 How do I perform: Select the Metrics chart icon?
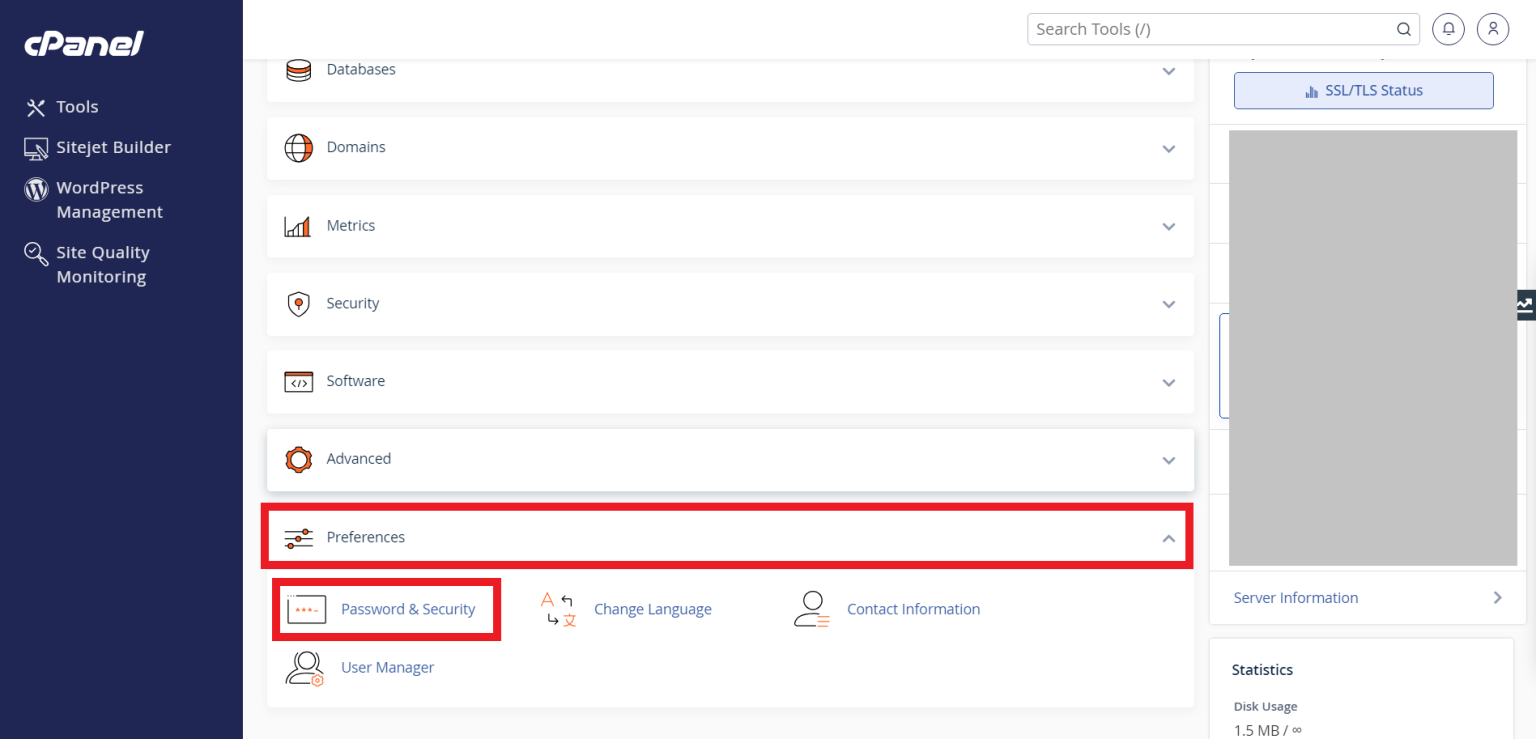(x=298, y=226)
